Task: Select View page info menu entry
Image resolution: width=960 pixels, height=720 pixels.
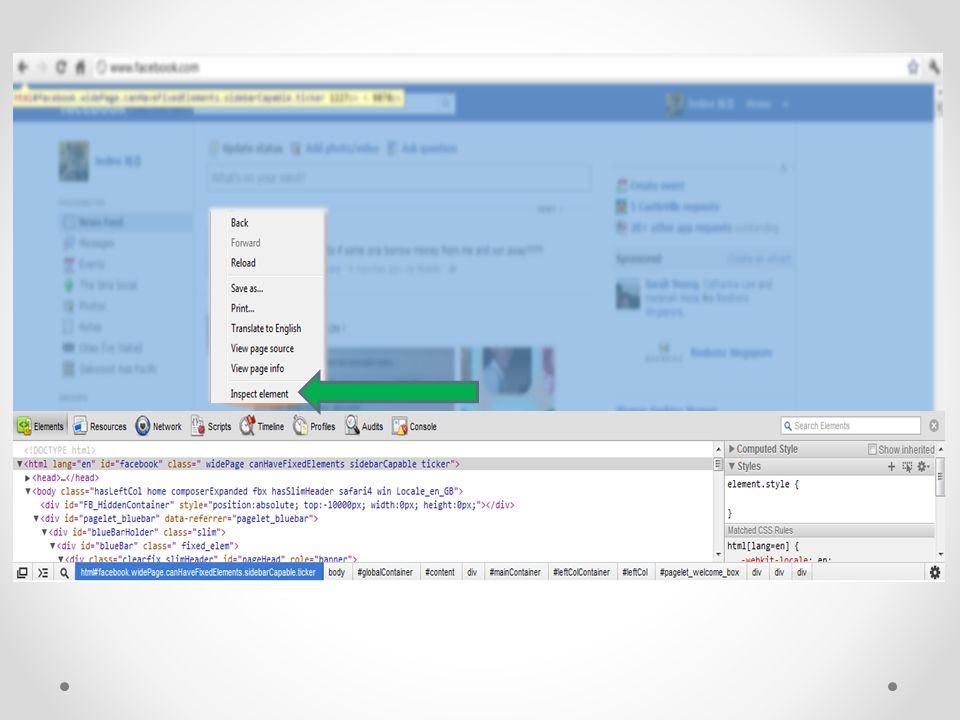Action: pos(258,369)
